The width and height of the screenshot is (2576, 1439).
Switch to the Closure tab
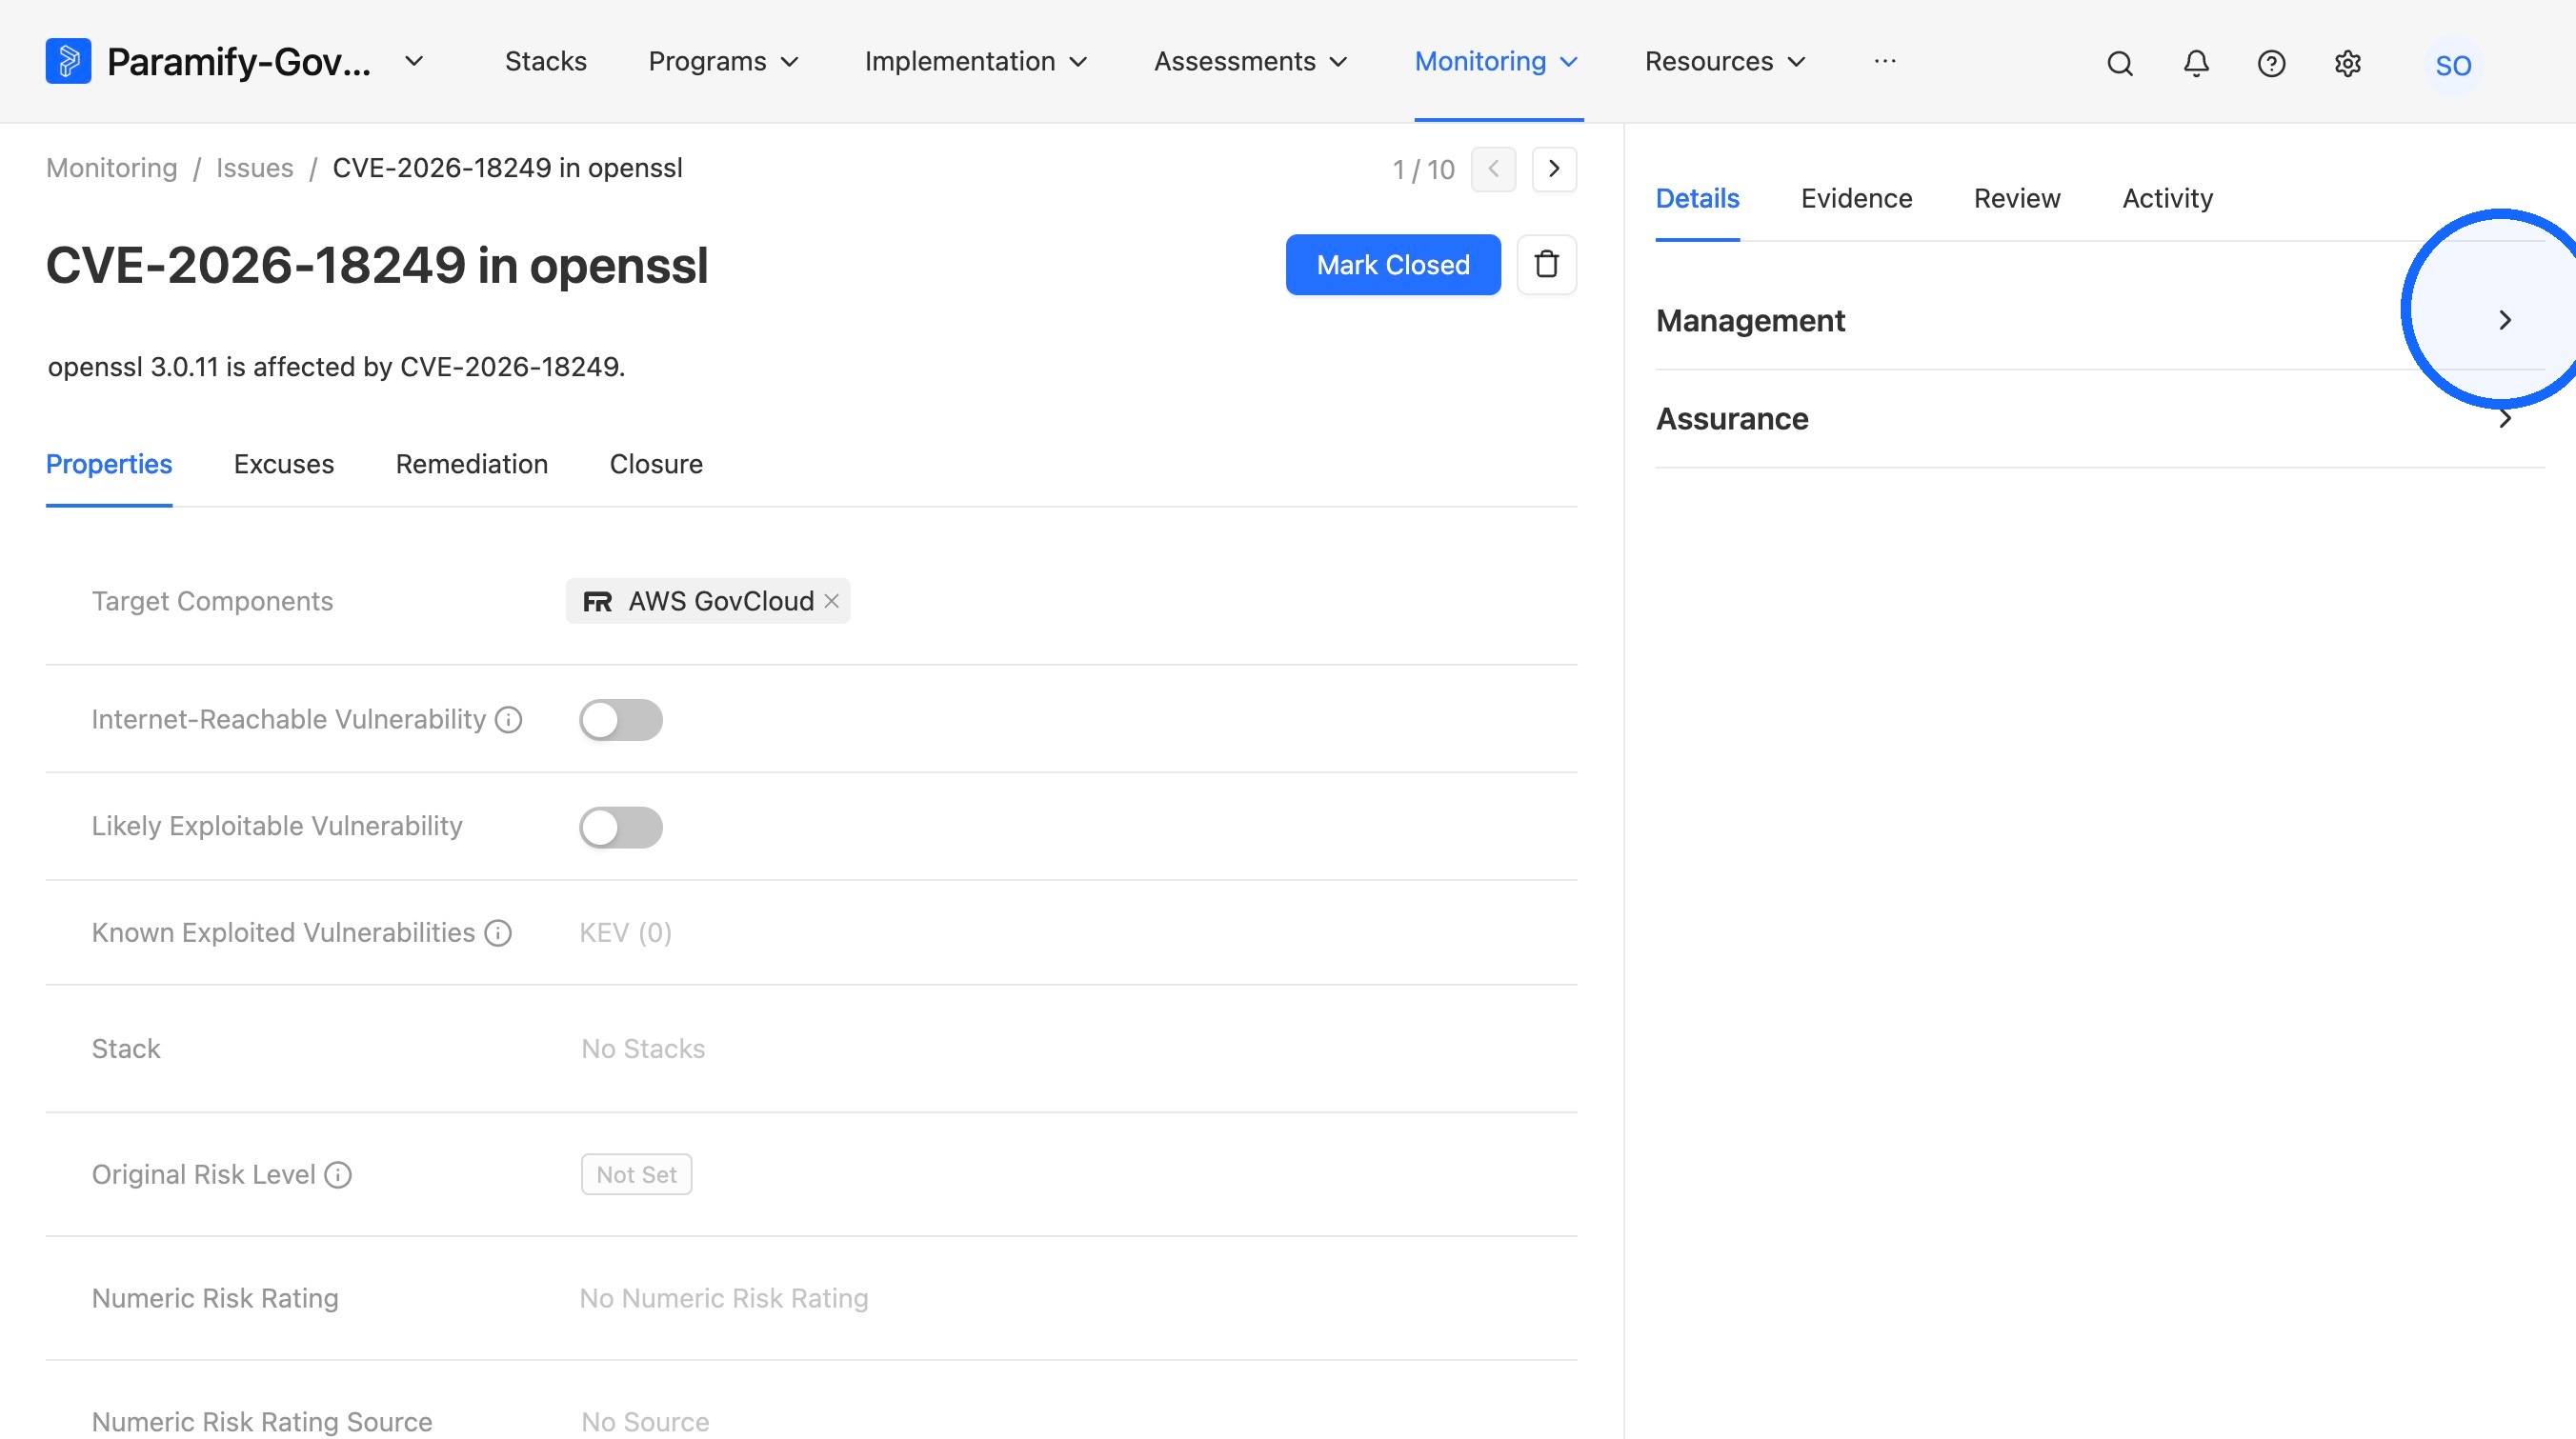(x=656, y=464)
